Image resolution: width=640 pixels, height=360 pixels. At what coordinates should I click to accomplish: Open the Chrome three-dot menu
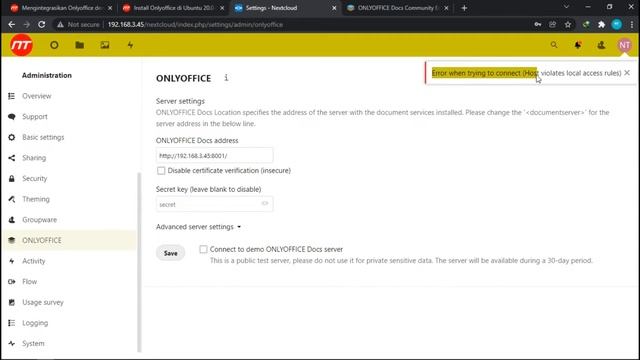coord(632,24)
